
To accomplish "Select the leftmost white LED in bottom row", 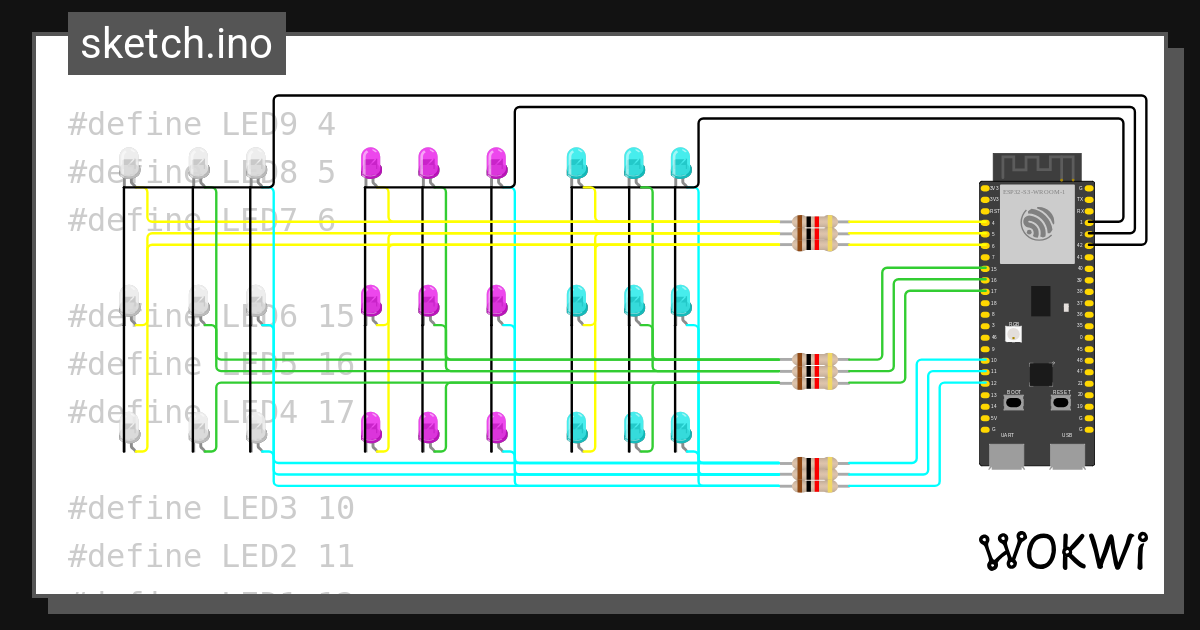I will point(130,428).
